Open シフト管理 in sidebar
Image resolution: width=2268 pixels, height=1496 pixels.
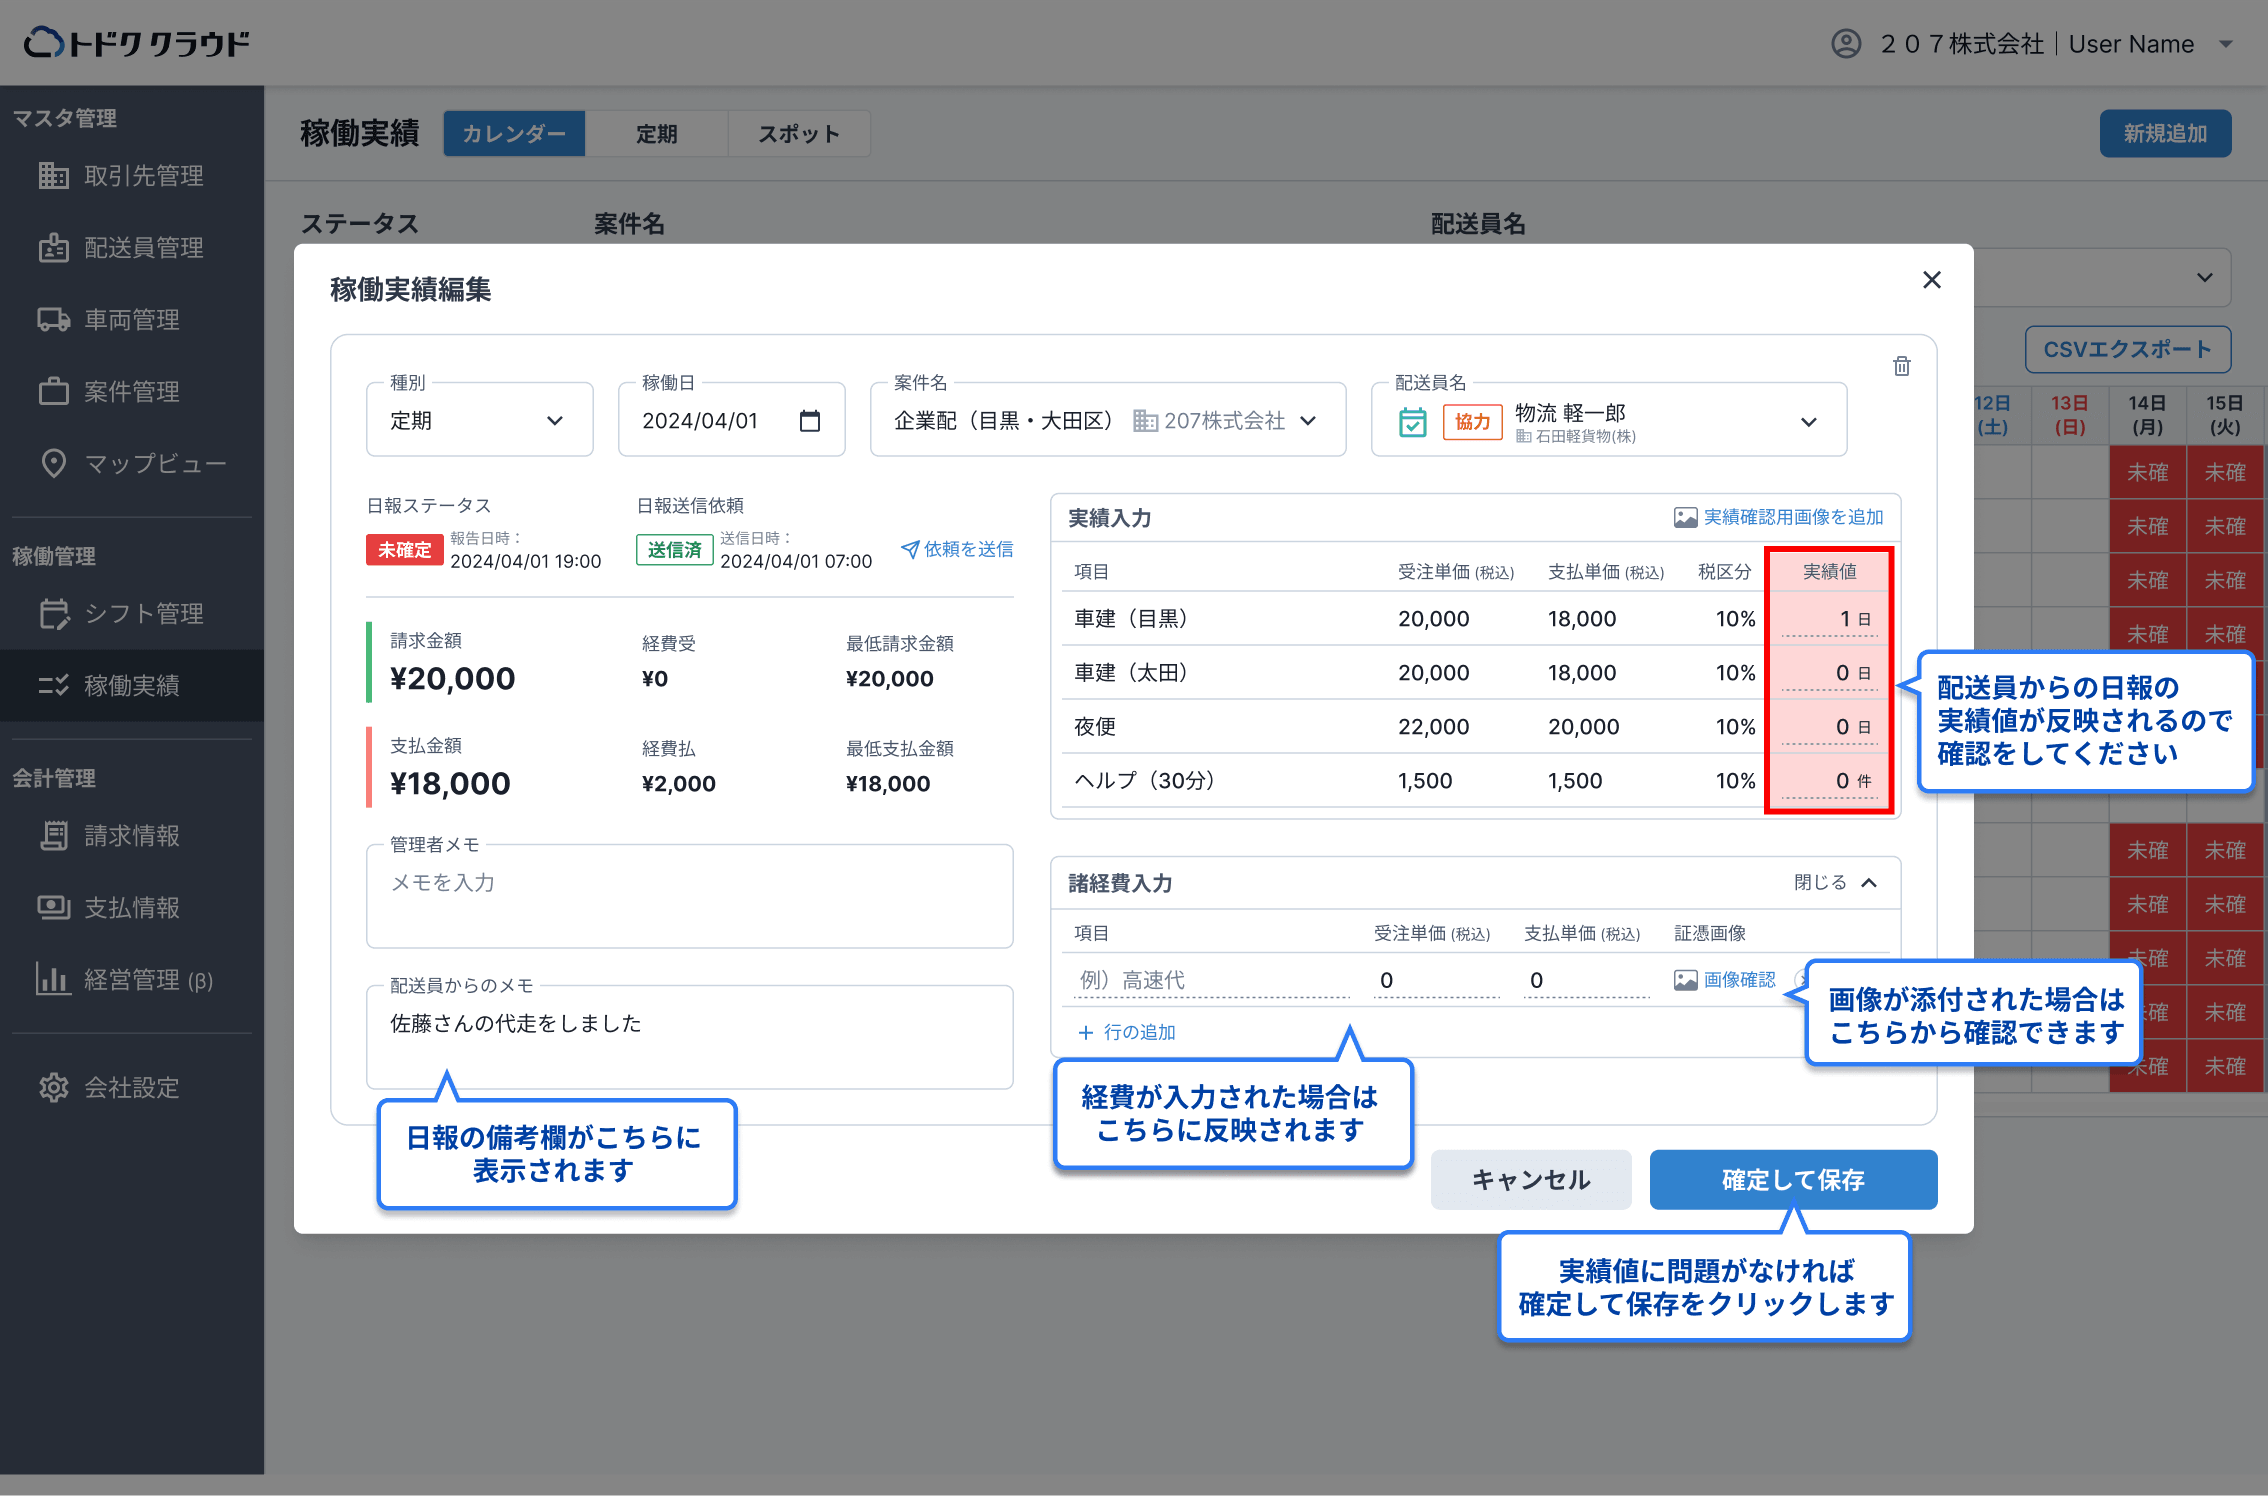click(132, 614)
